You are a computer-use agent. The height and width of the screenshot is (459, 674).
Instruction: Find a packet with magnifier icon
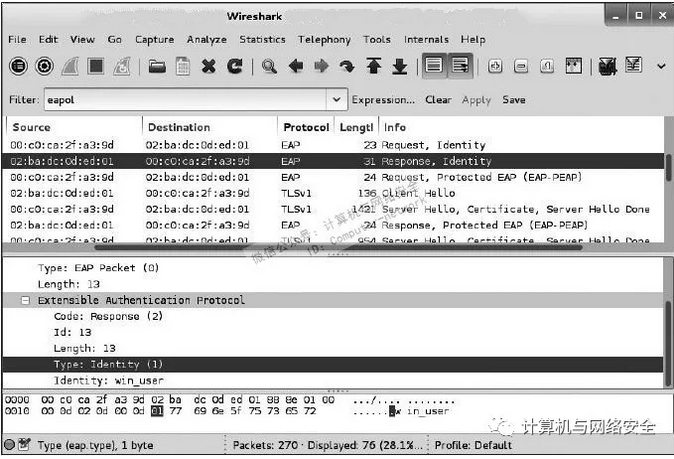(x=269, y=66)
